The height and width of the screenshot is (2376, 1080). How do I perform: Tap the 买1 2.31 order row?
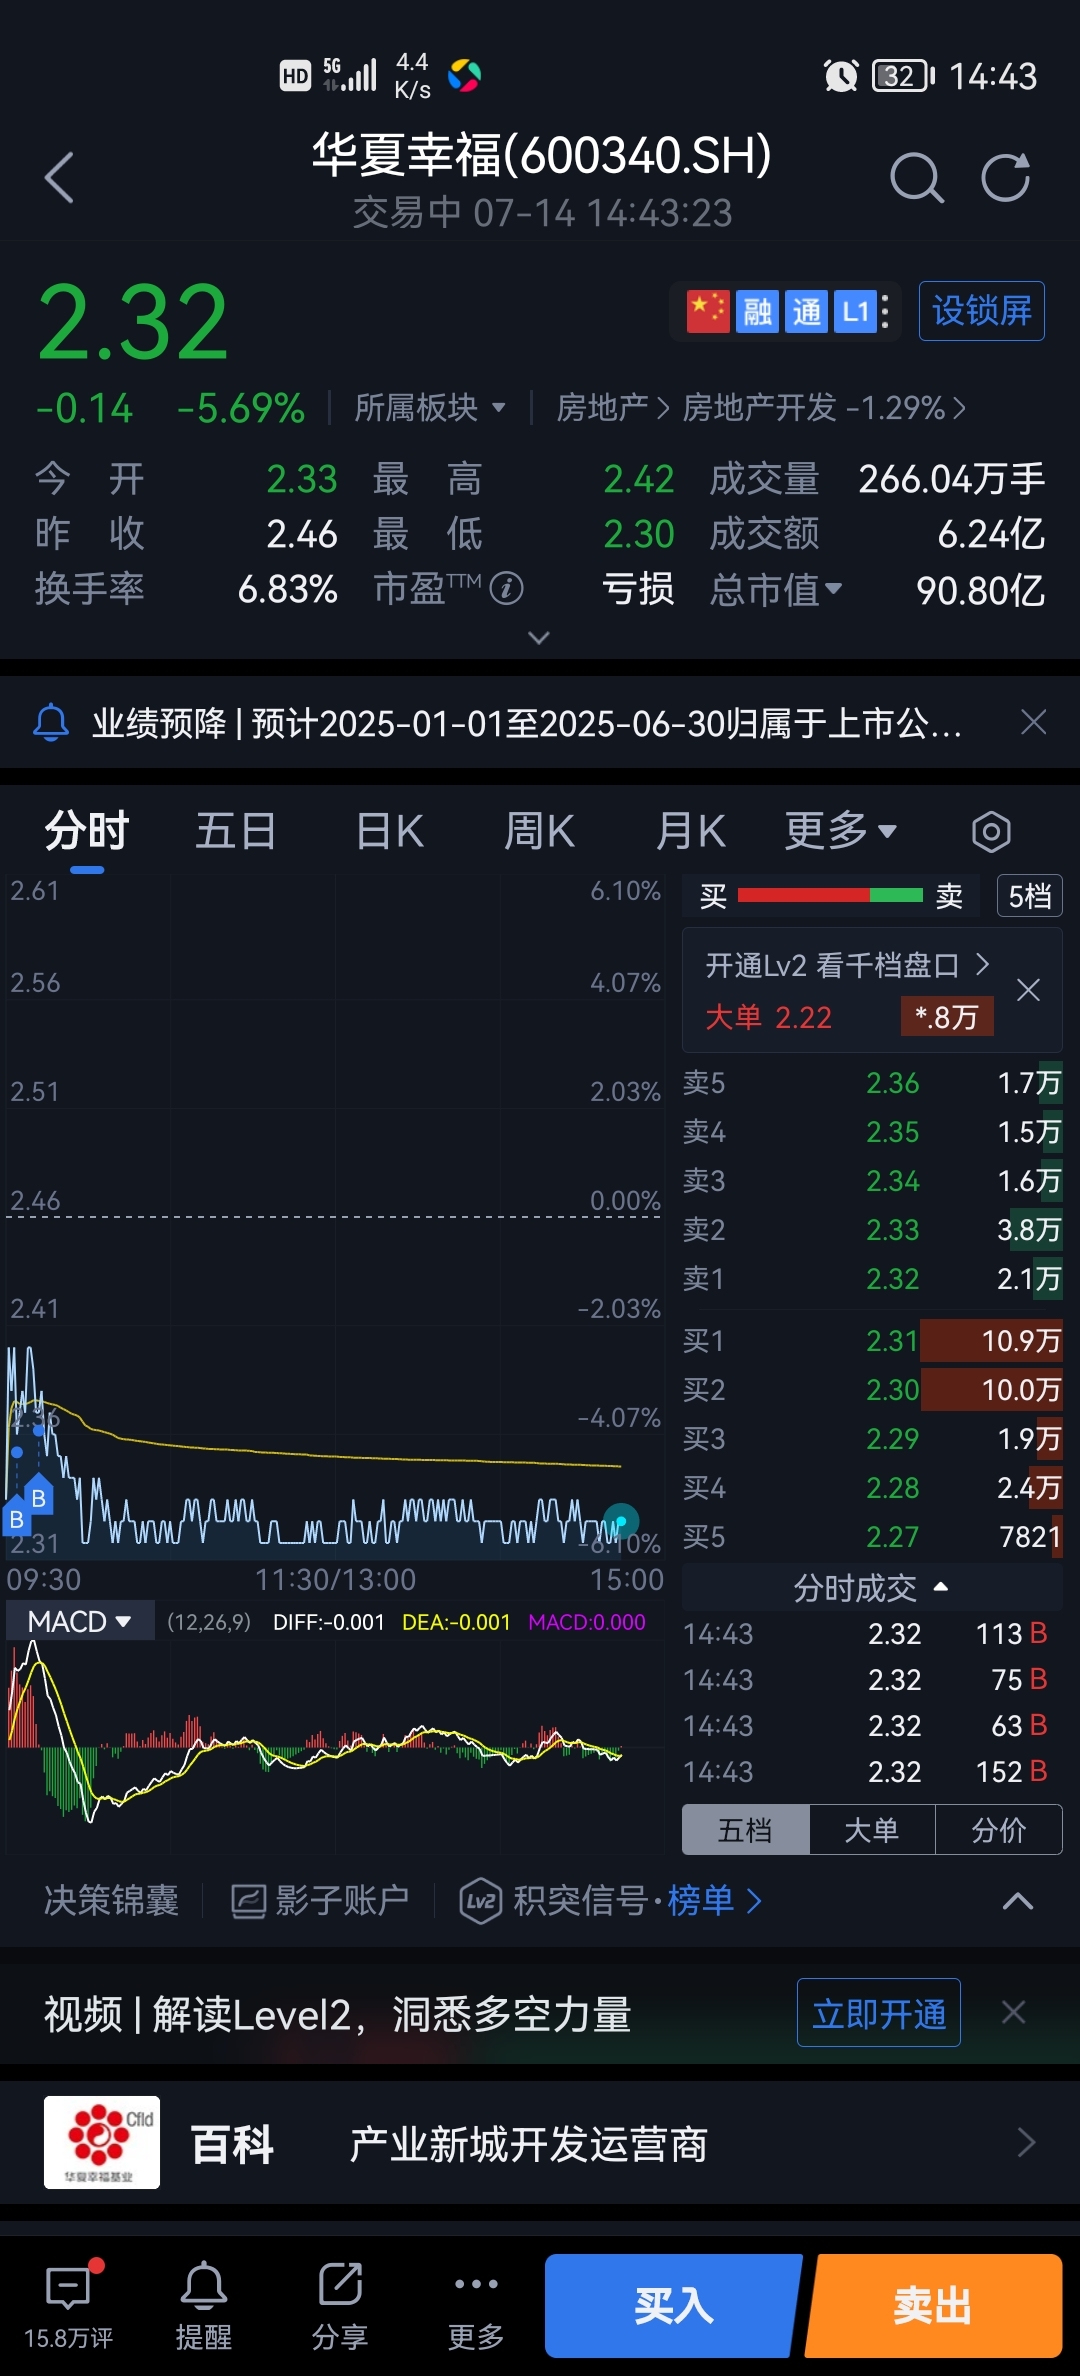coord(872,1341)
